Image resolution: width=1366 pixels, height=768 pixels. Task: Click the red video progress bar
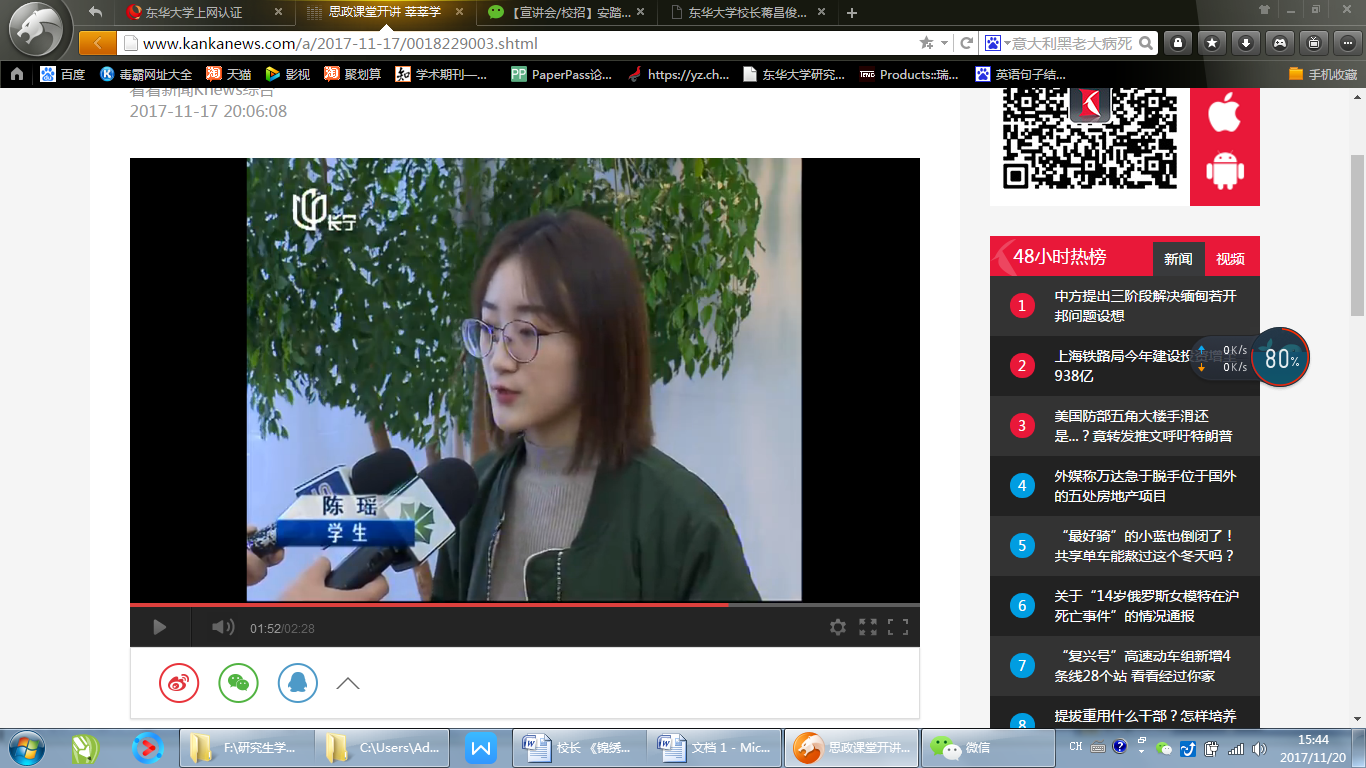pos(430,605)
